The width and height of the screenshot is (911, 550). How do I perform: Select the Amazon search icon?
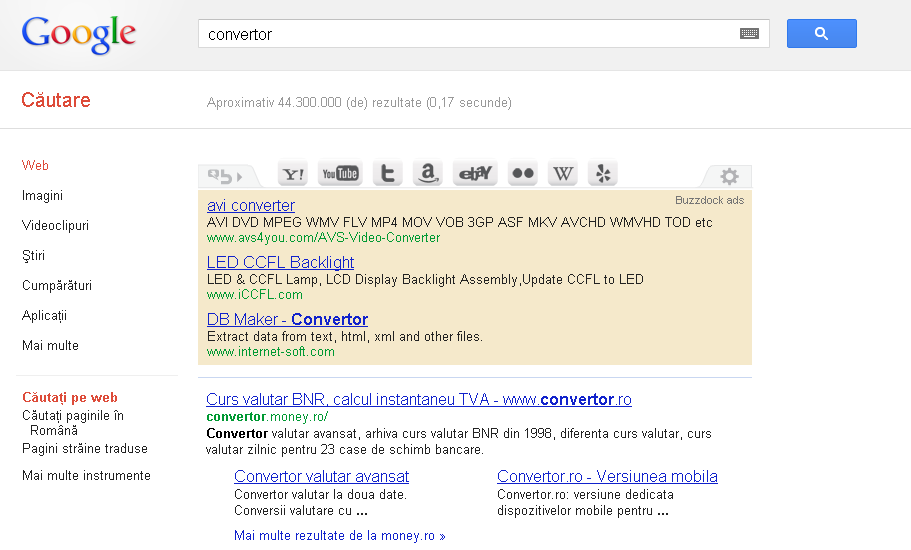coord(428,174)
